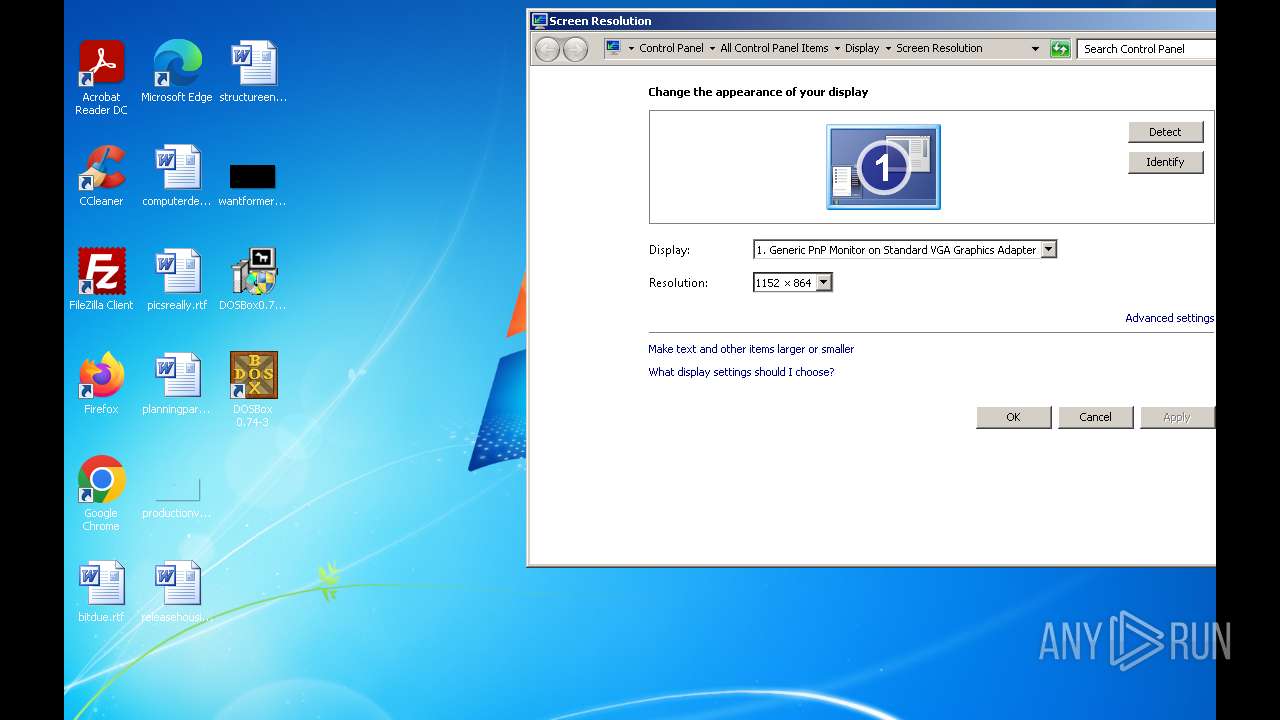Open Acrobat Reader DC desktop icon
This screenshot has width=1280, height=720.
click(x=101, y=77)
